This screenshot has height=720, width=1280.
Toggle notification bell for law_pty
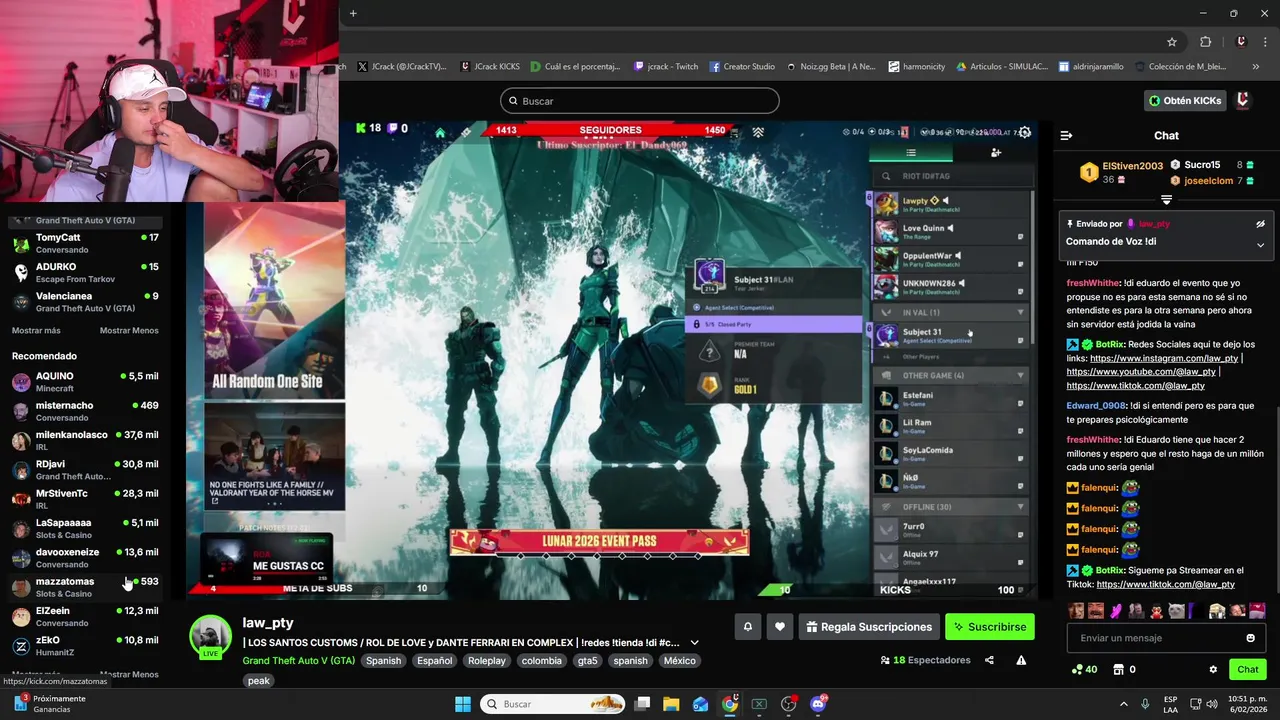[747, 627]
